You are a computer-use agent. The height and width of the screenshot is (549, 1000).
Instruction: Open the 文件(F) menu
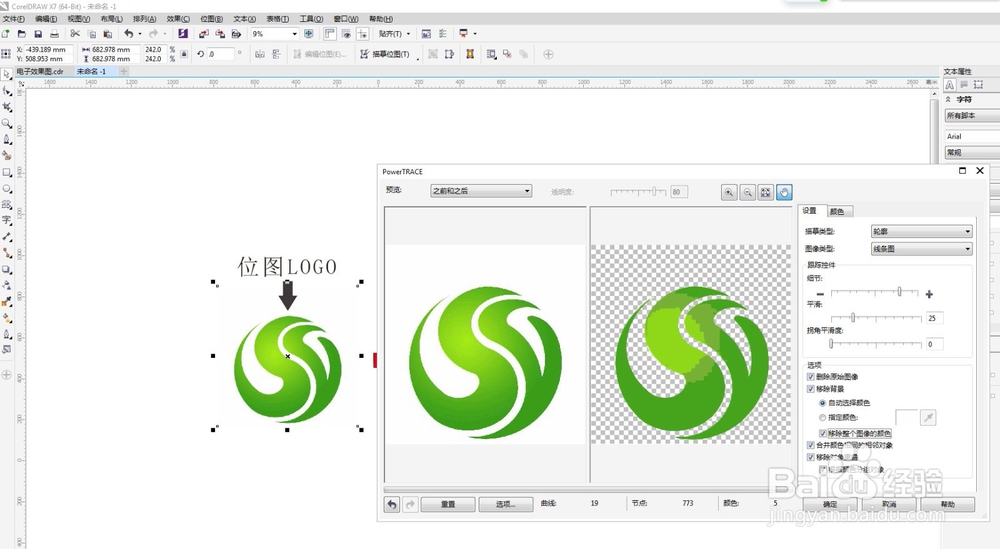pos(13,19)
